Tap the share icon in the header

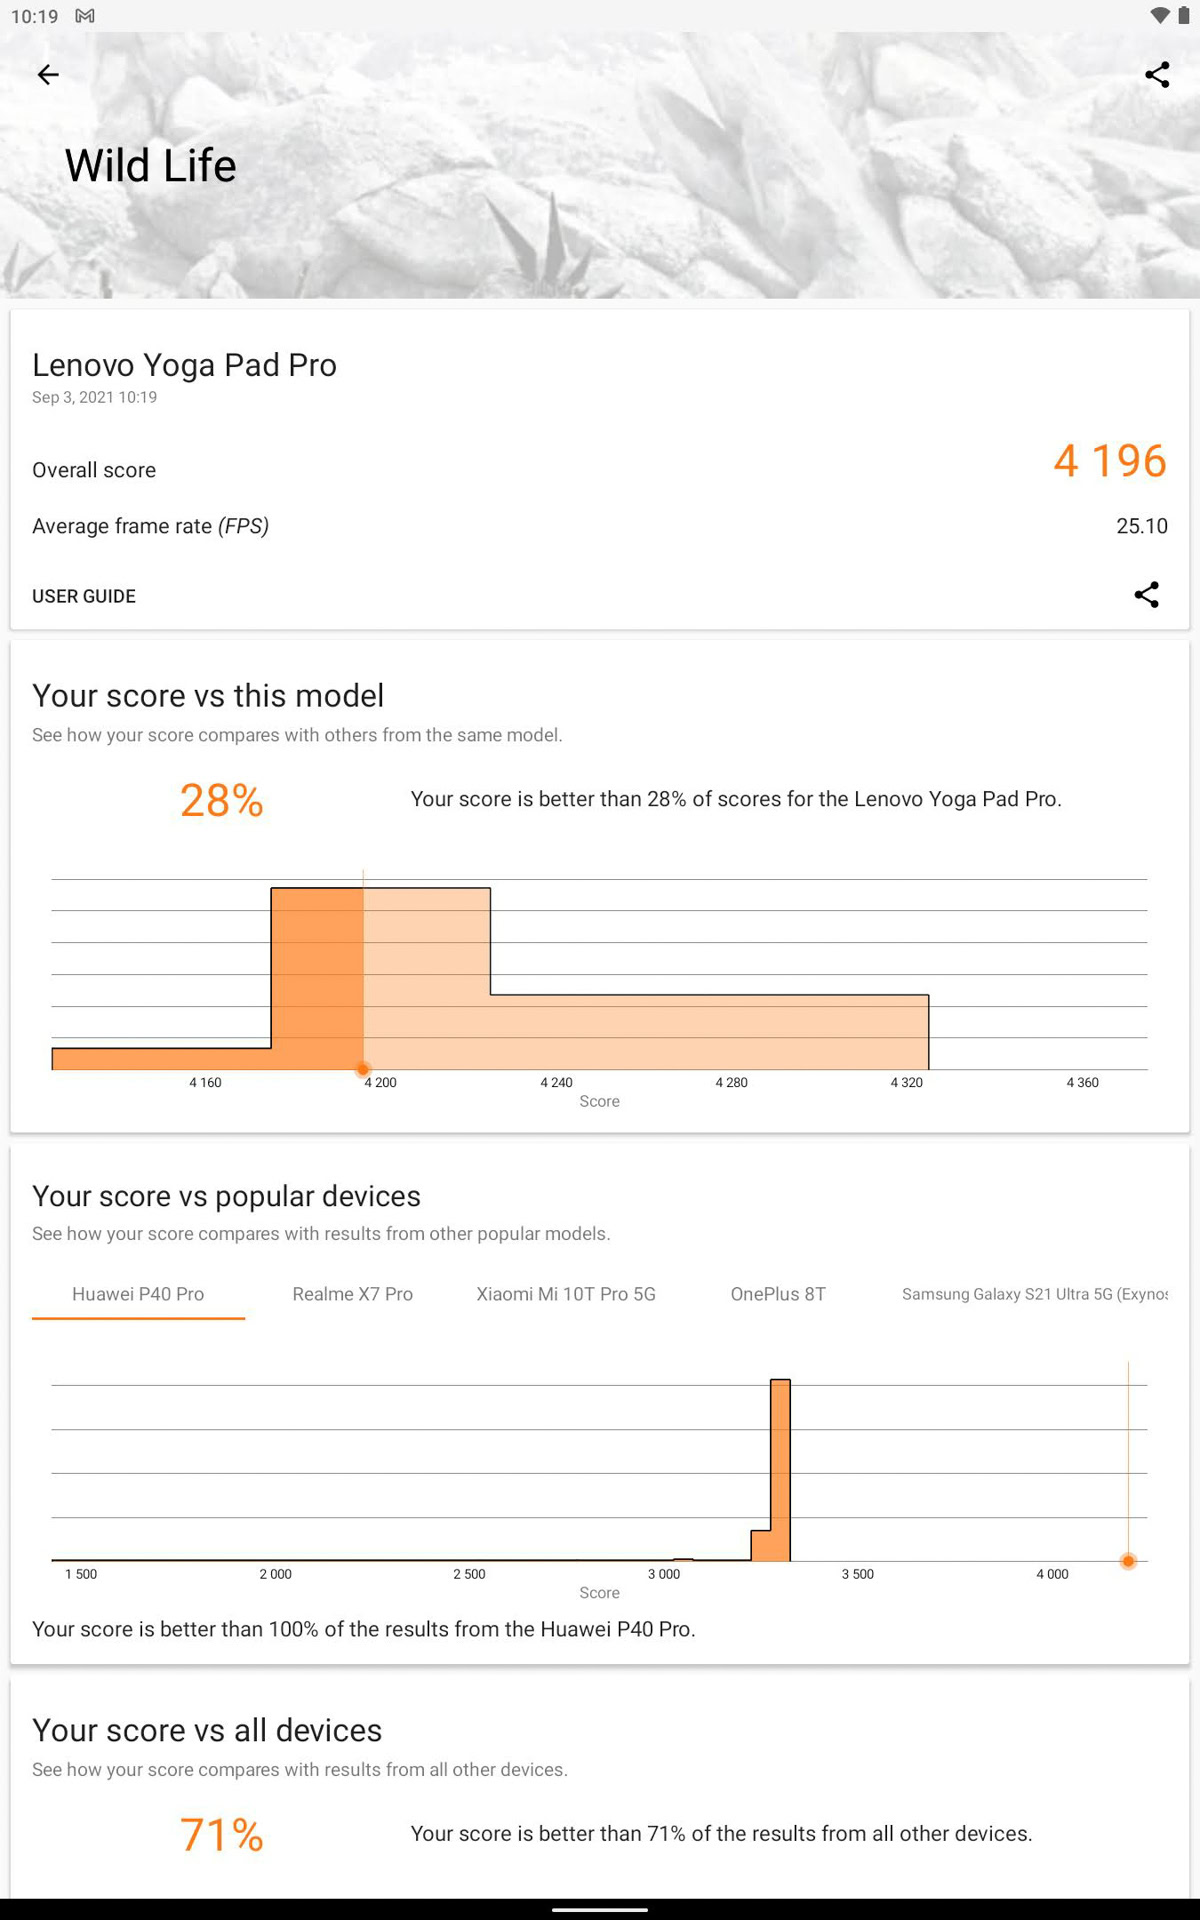click(1157, 75)
